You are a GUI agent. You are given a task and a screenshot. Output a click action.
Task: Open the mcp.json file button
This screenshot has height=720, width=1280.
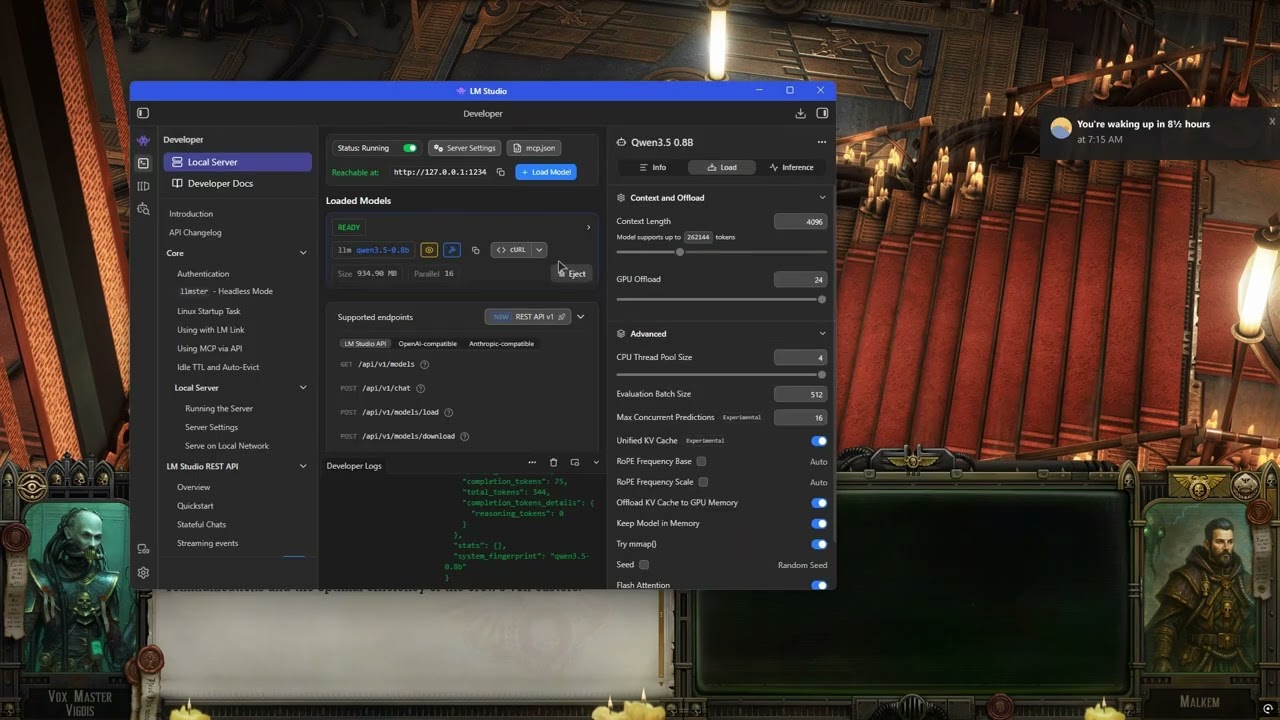pos(534,148)
